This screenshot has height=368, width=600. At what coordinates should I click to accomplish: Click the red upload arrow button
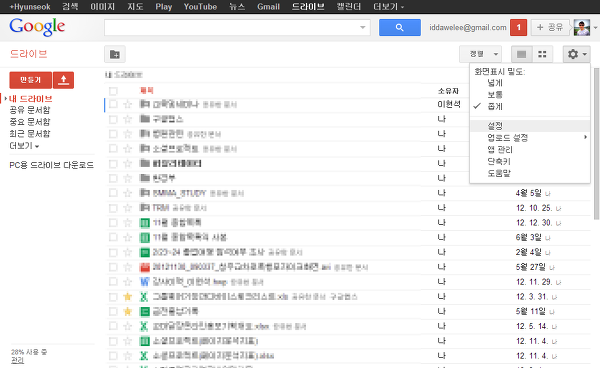point(64,80)
